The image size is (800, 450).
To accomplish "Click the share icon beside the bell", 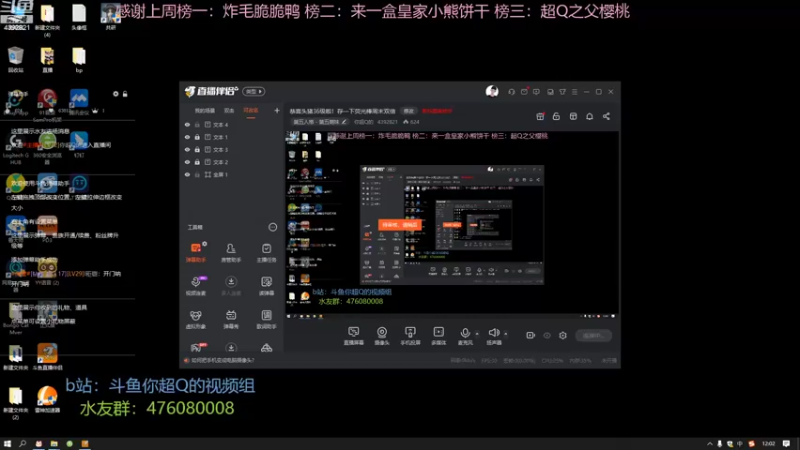I will click(606, 116).
